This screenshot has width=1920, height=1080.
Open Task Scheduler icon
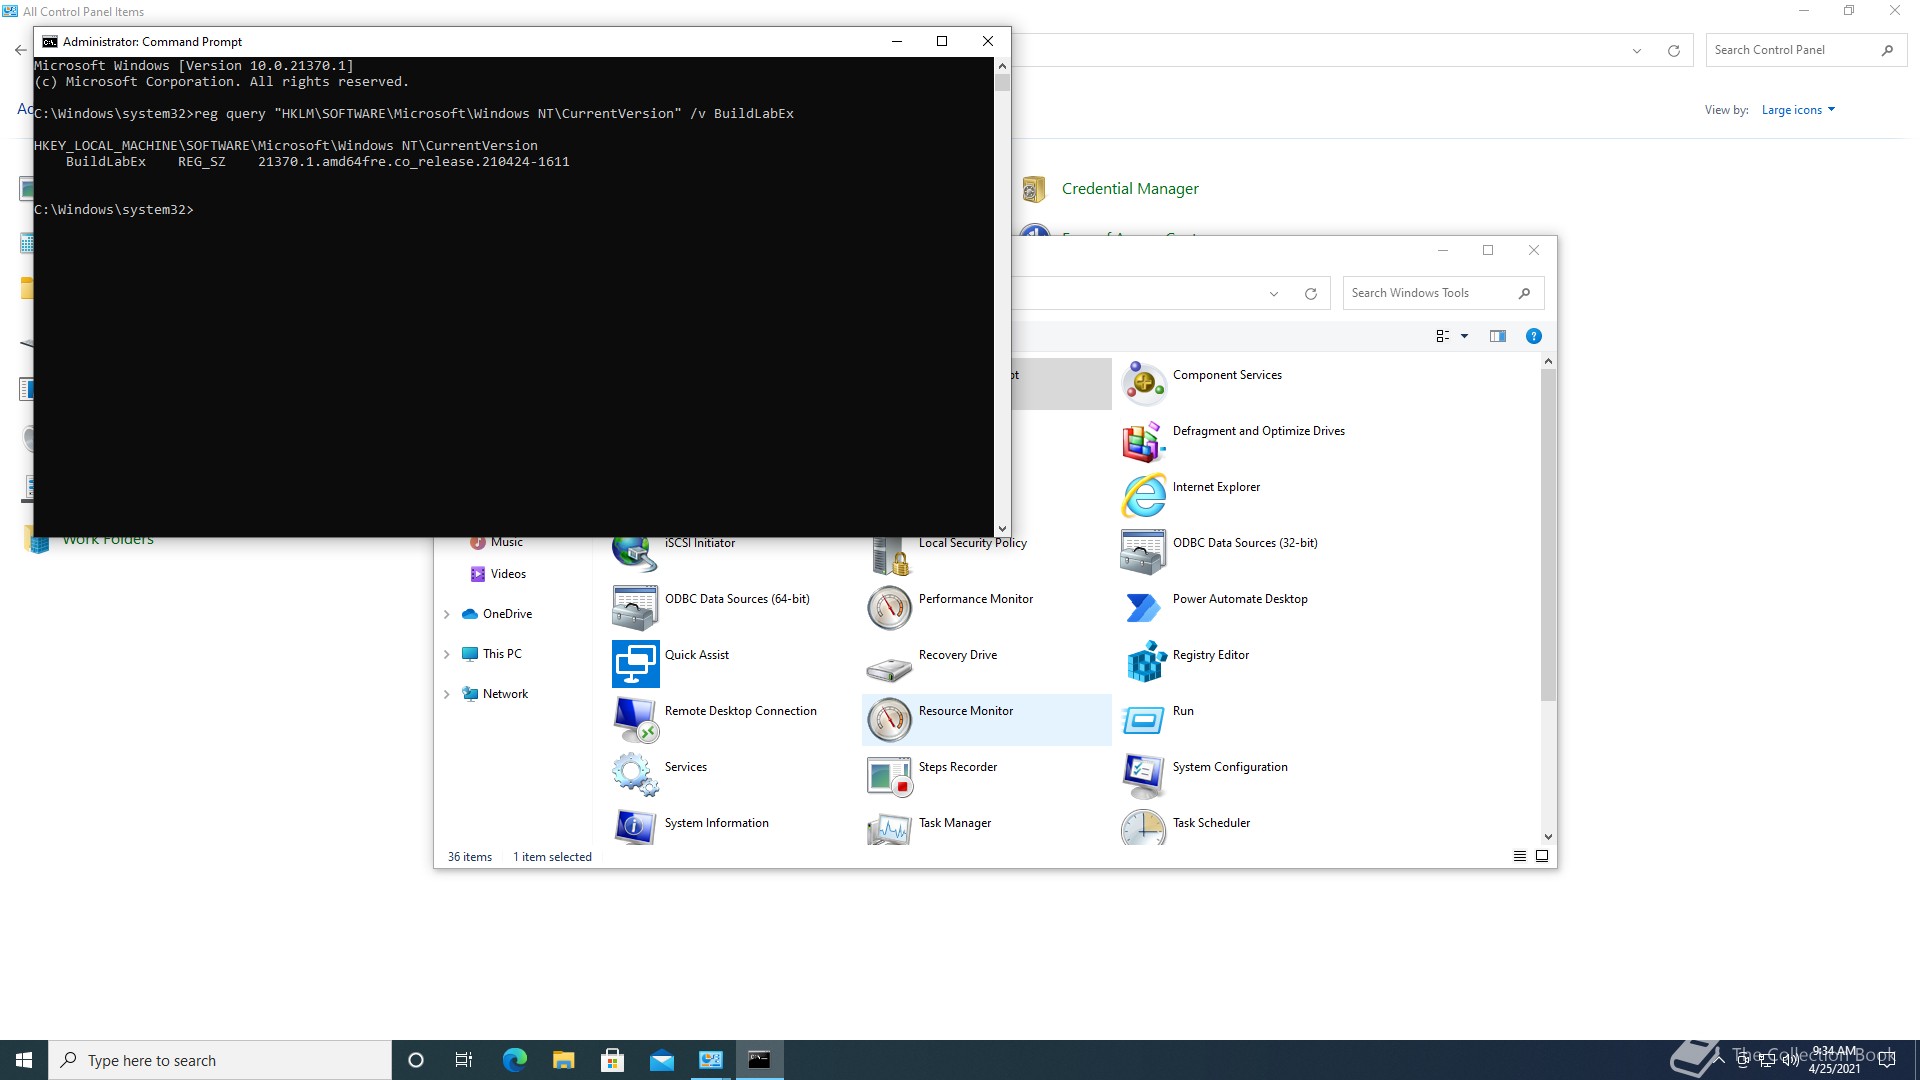click(x=1143, y=828)
